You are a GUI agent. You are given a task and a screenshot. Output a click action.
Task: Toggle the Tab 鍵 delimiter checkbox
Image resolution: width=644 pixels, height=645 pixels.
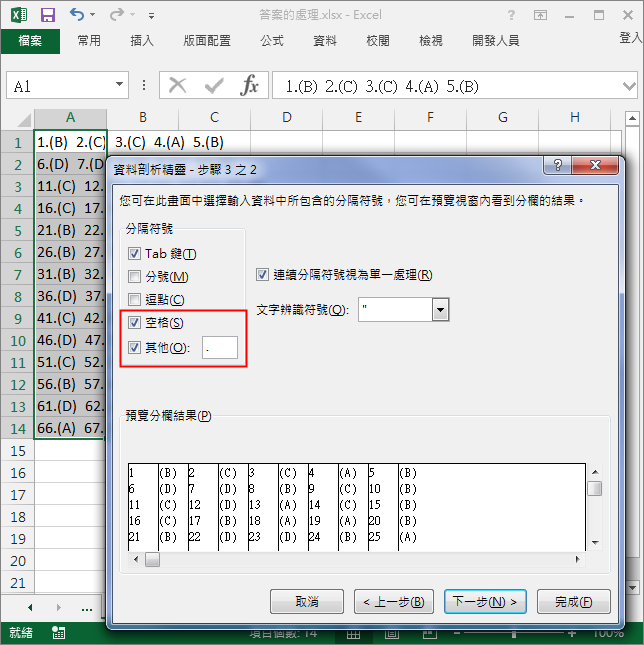pyautogui.click(x=134, y=253)
